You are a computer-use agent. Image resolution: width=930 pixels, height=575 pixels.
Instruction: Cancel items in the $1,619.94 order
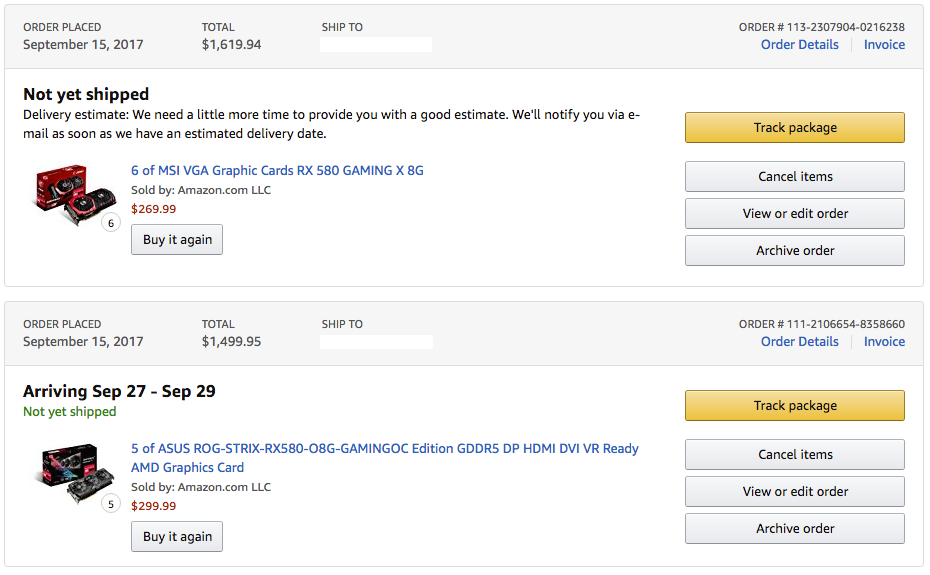[795, 177]
